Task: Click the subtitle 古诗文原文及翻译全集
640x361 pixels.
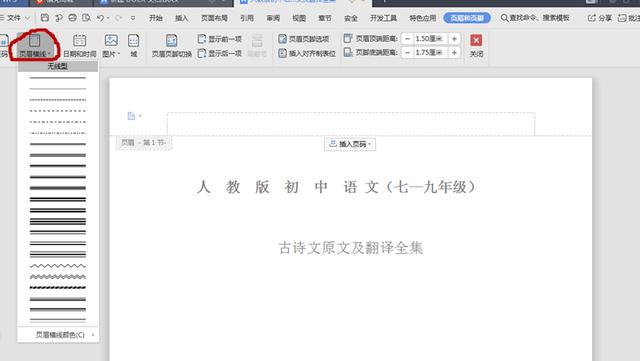Action: (x=351, y=248)
